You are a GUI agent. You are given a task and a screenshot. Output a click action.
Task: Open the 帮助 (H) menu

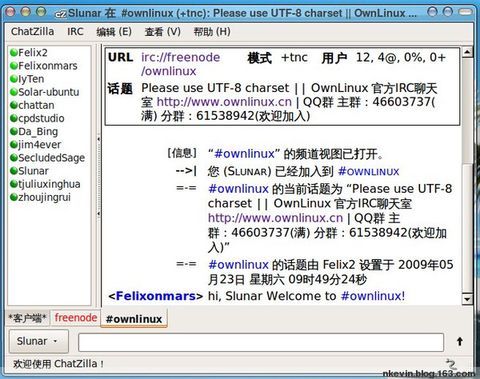pos(212,32)
